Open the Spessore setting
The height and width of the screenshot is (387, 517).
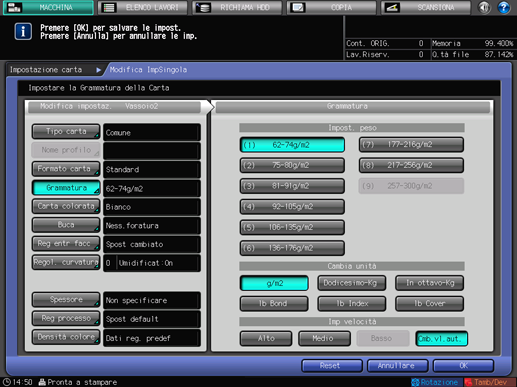coord(66,300)
